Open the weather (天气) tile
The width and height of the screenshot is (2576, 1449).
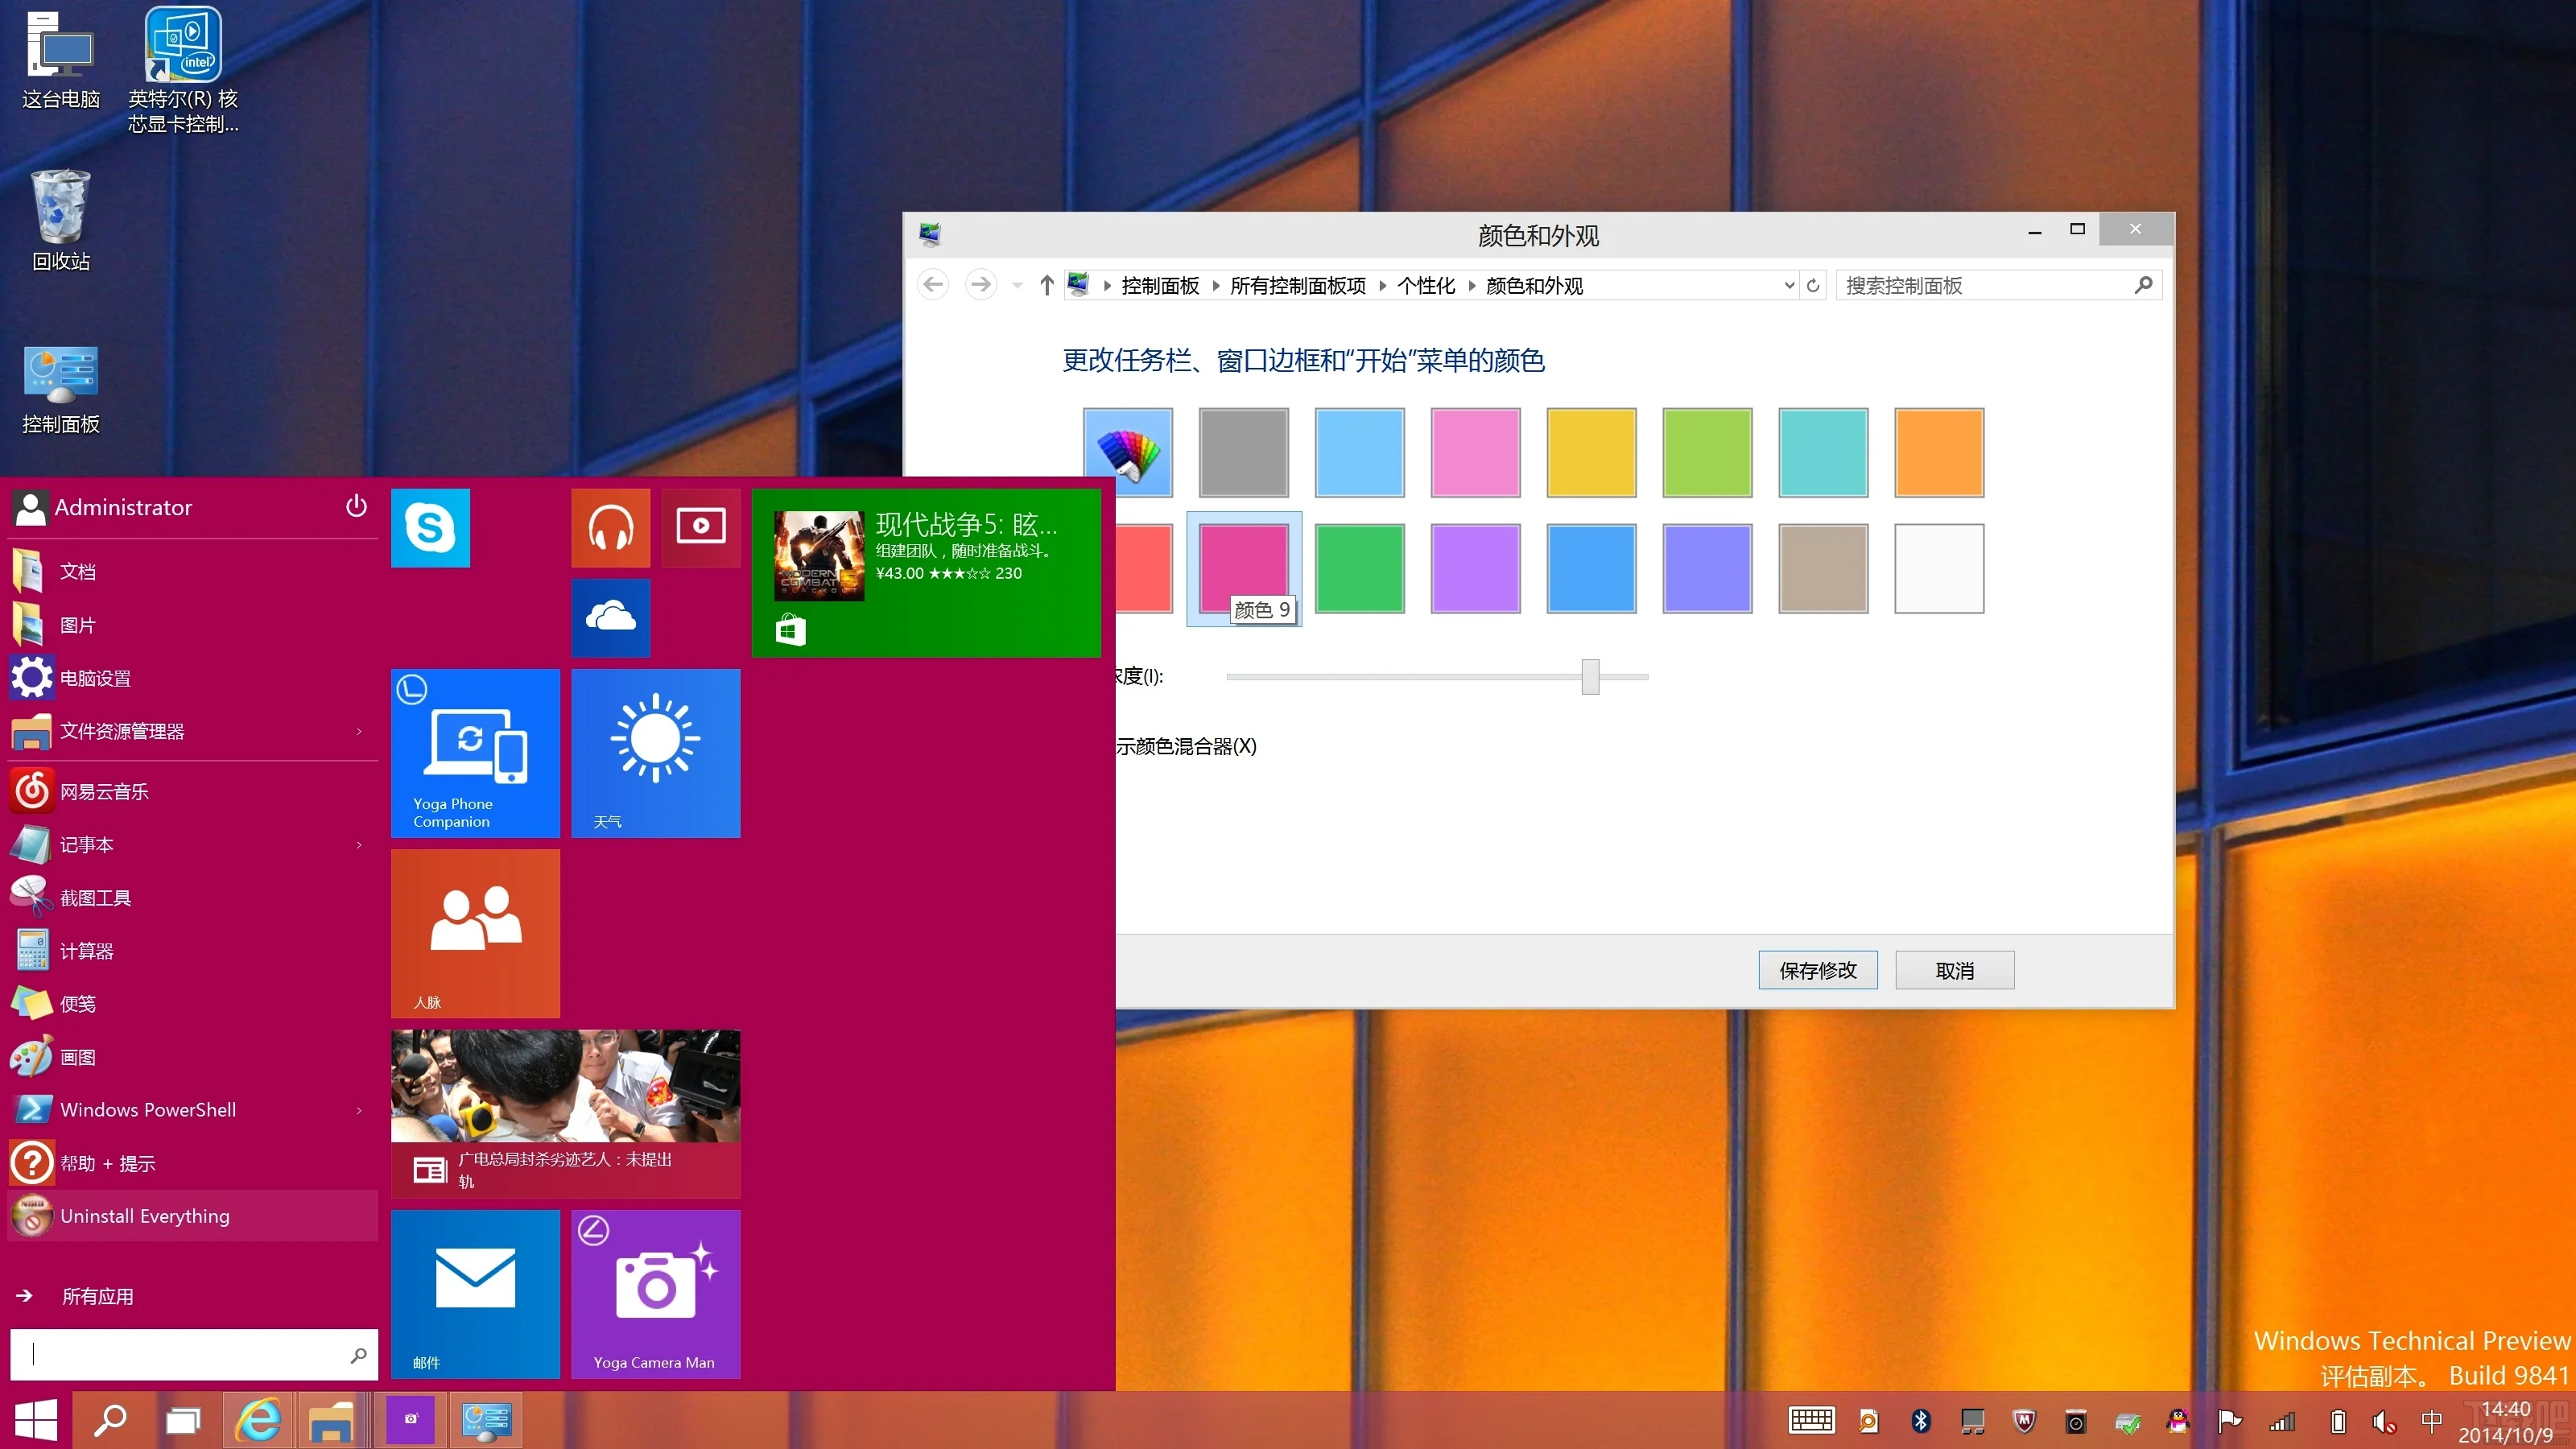pos(656,753)
